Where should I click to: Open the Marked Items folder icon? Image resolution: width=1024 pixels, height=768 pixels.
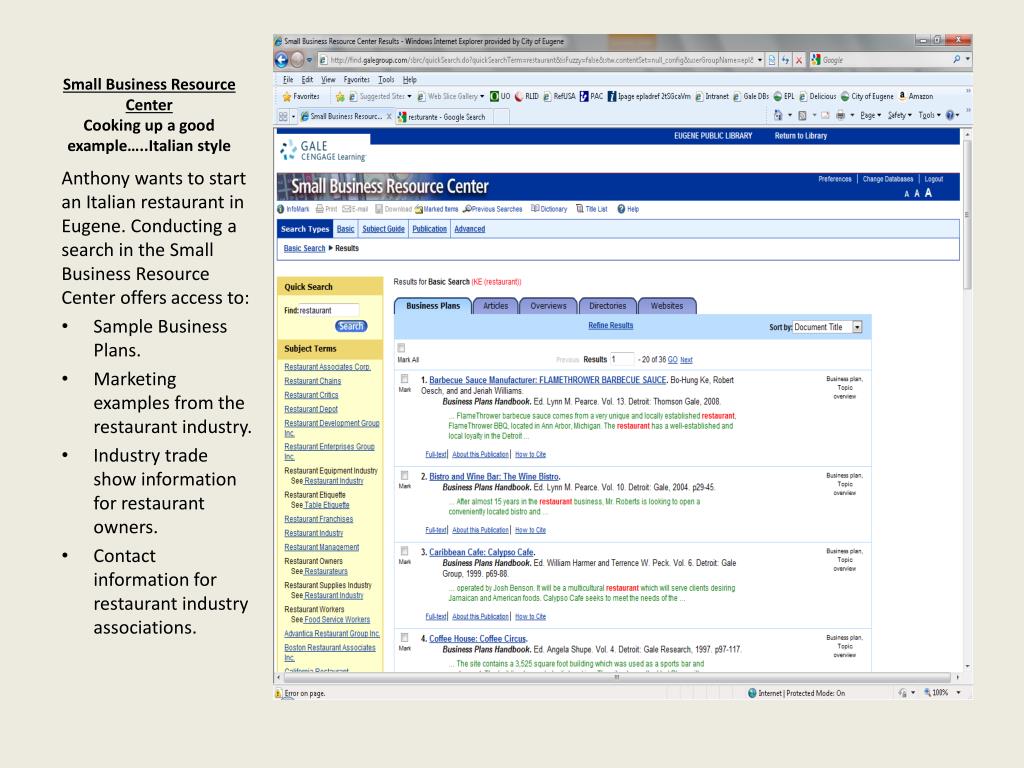coord(419,210)
